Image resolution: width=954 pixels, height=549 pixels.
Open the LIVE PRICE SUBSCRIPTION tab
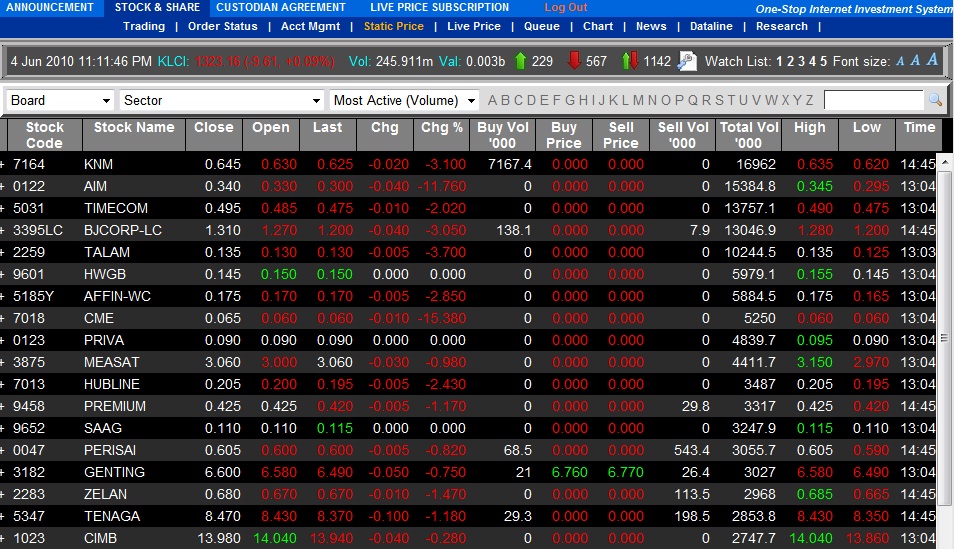440,7
